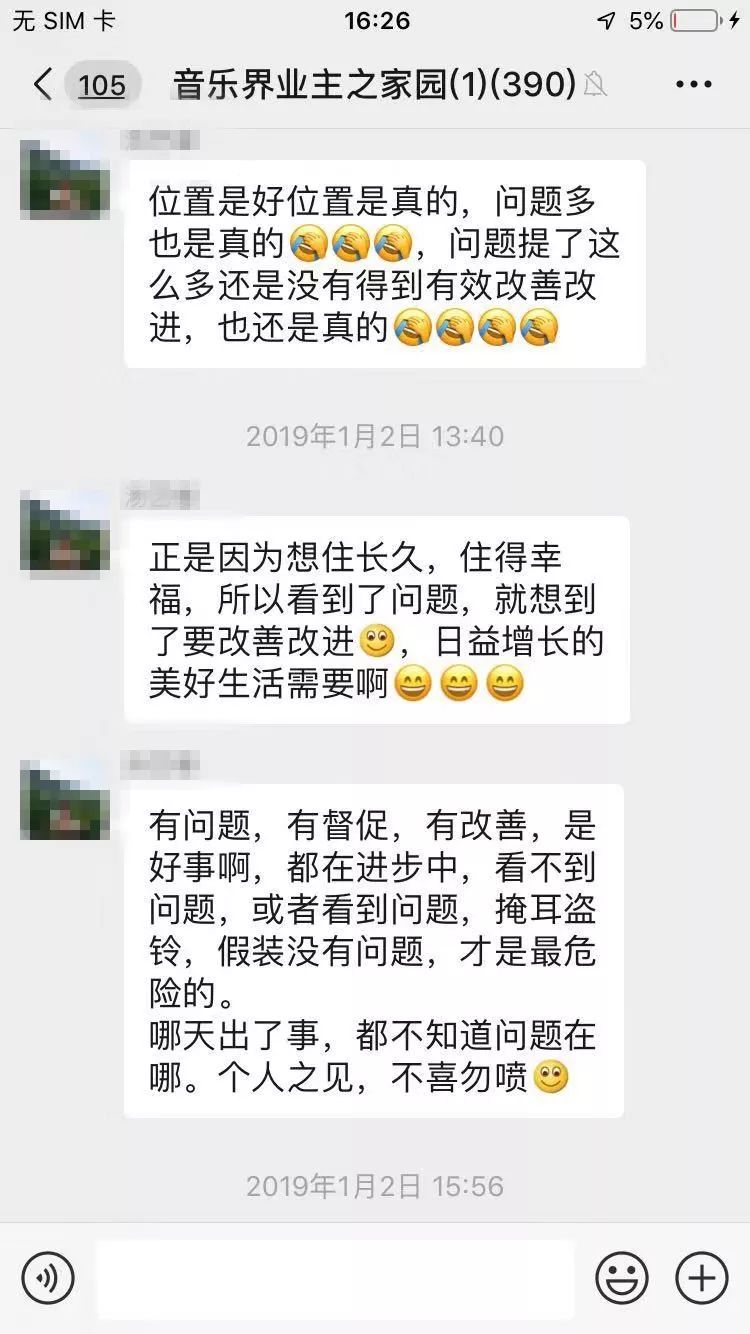Viewport: 750px width, 1334px height.
Task: Switch to voice message input
Action: pyautogui.click(x=48, y=1277)
